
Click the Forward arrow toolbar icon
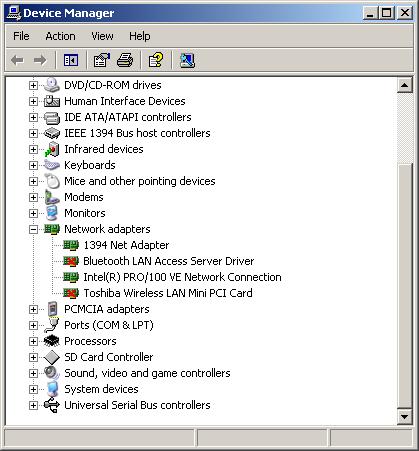tap(40, 60)
